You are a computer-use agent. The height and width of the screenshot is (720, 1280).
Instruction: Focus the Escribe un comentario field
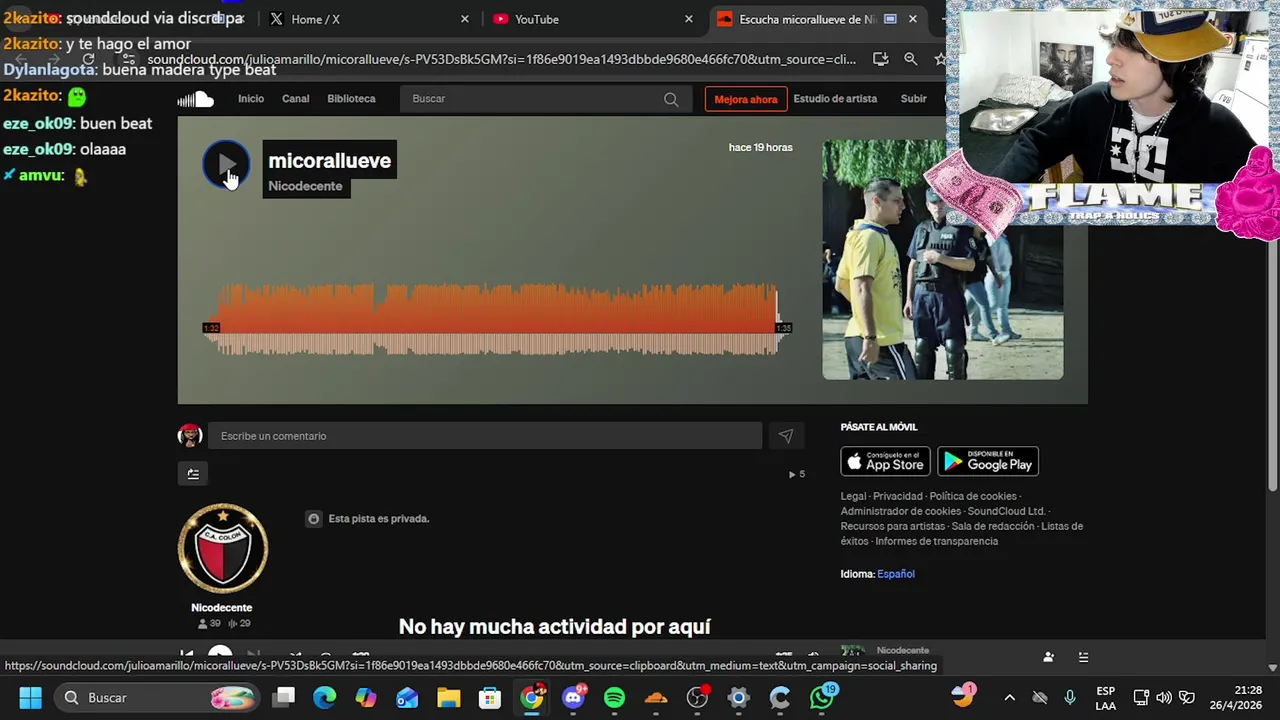tap(485, 436)
